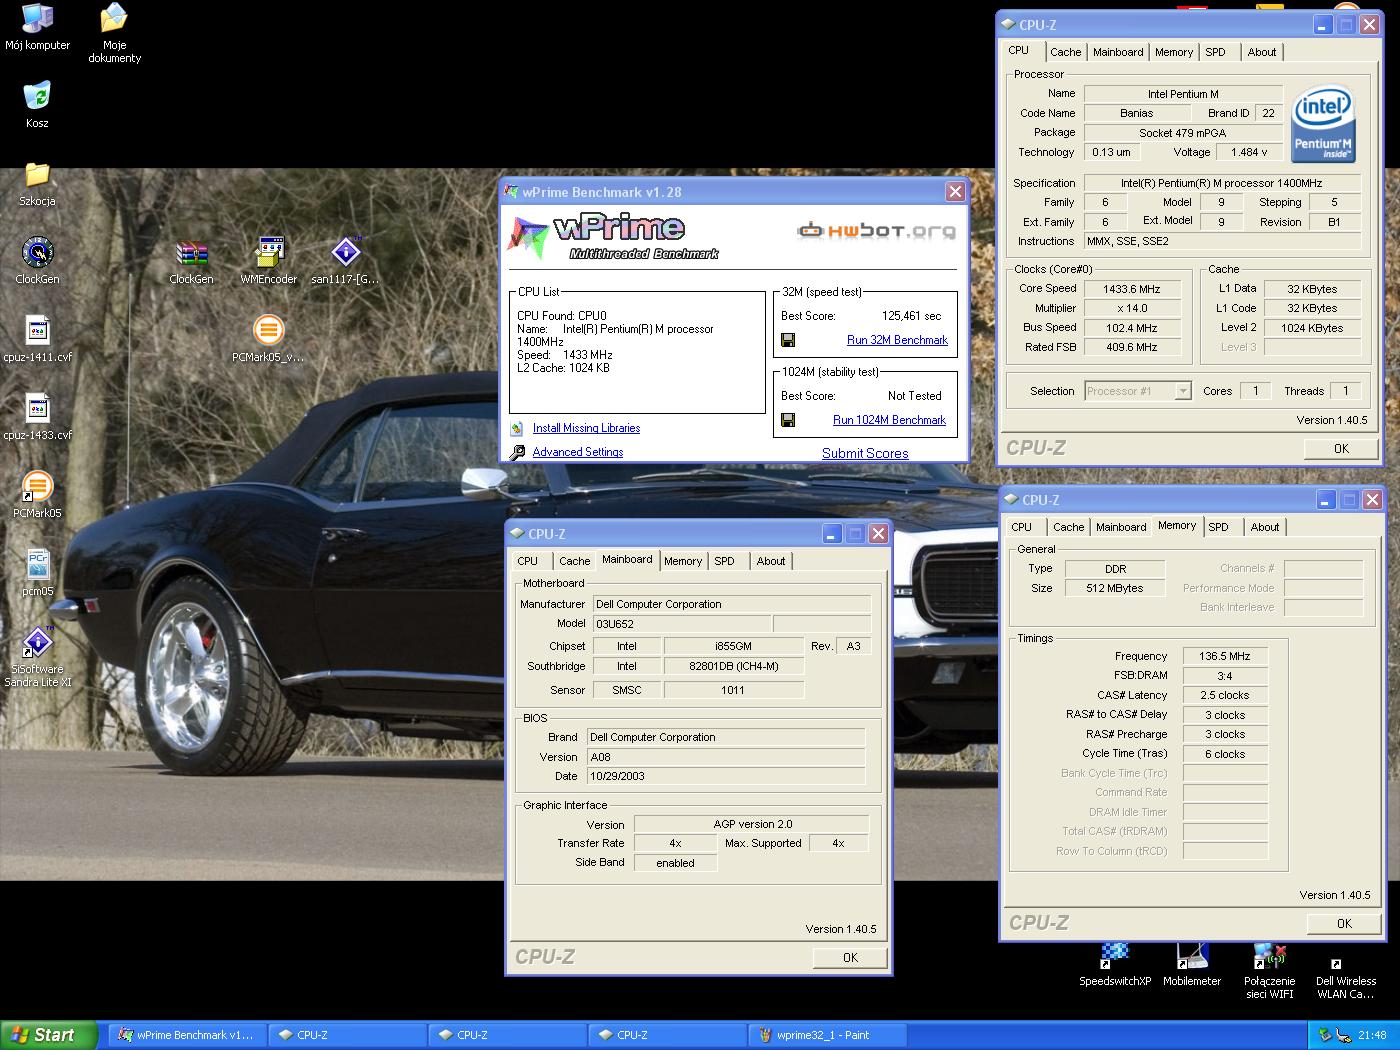
Task: Click the Windows Start button
Action: pyautogui.click(x=49, y=1035)
